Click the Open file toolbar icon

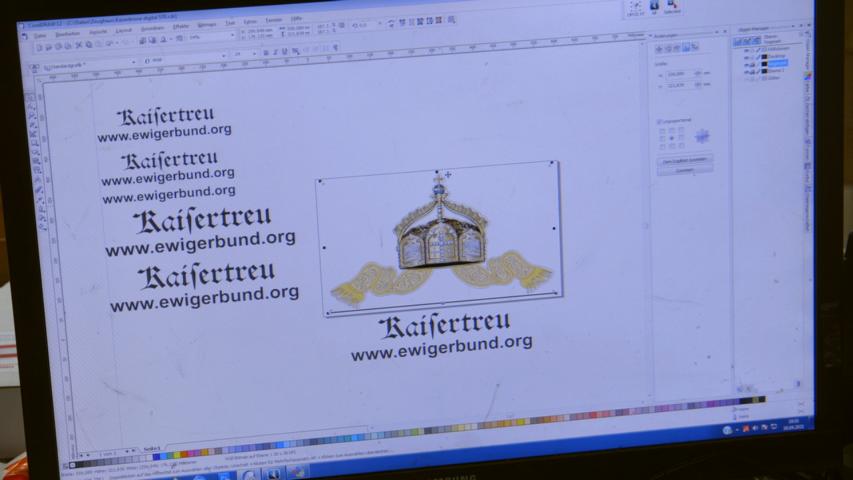[48, 47]
